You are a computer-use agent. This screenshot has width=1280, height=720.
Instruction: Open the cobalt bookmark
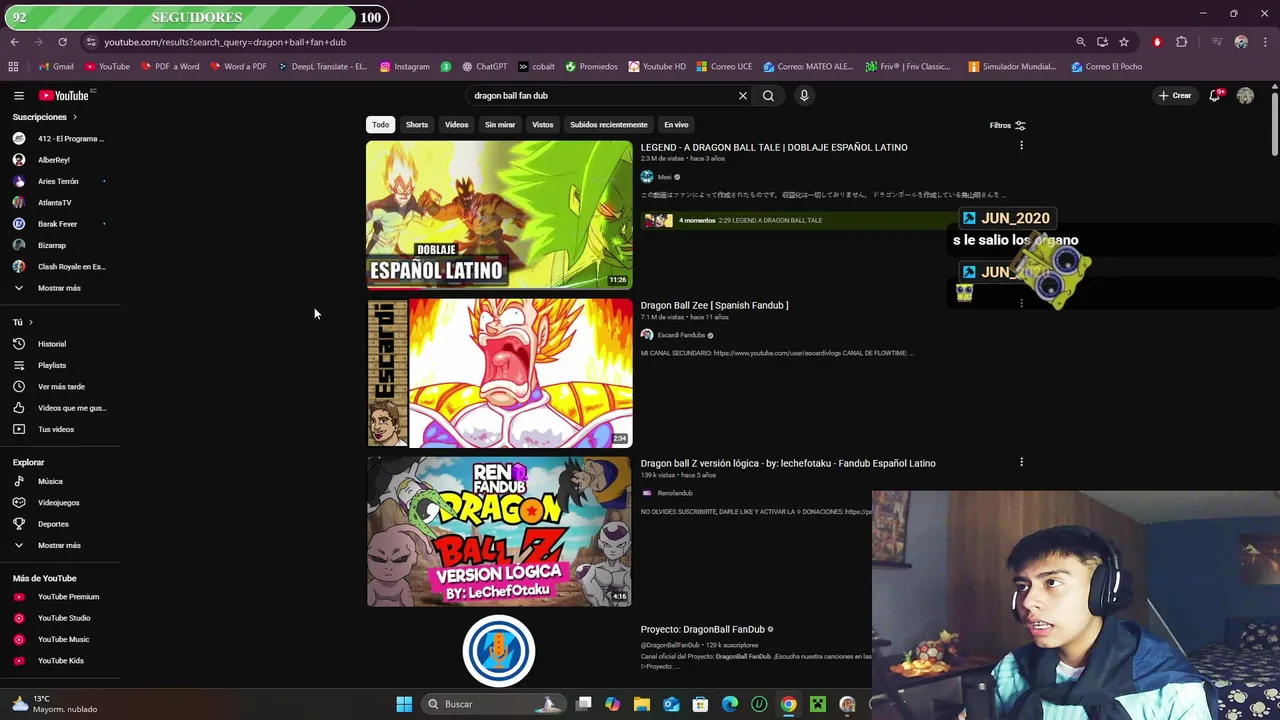coord(536,67)
